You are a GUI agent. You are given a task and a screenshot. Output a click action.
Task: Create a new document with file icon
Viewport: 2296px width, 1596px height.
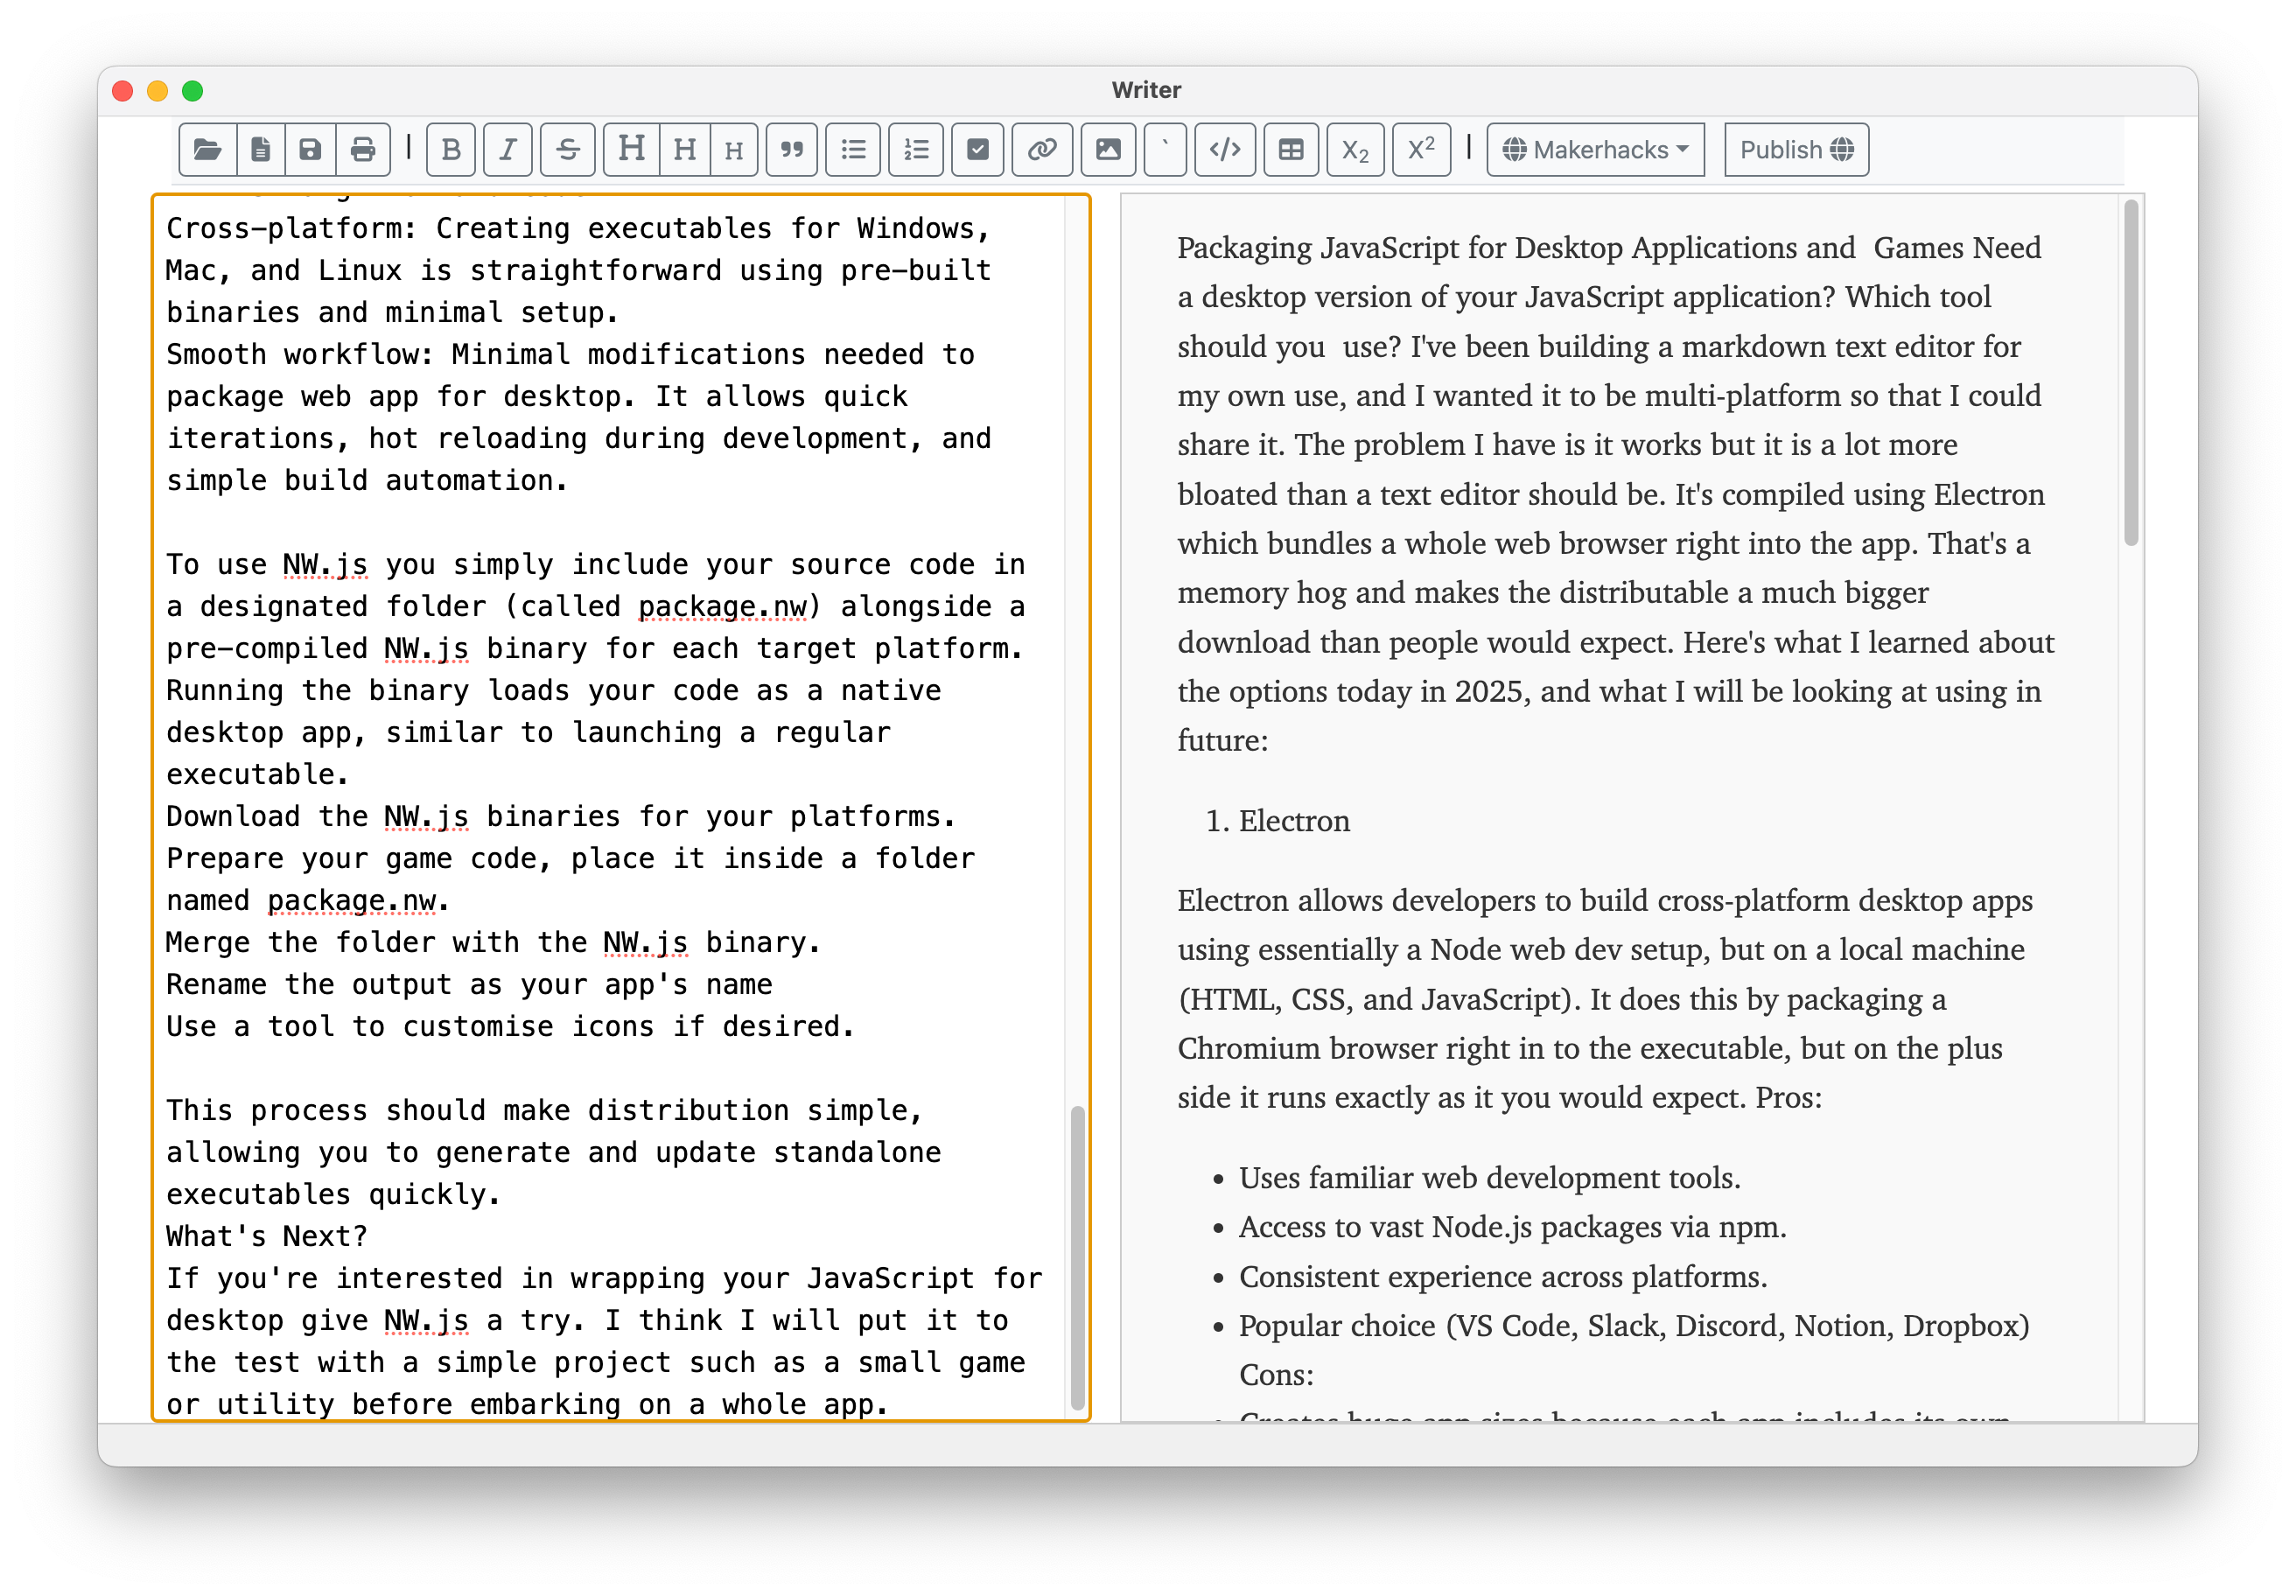tap(260, 150)
